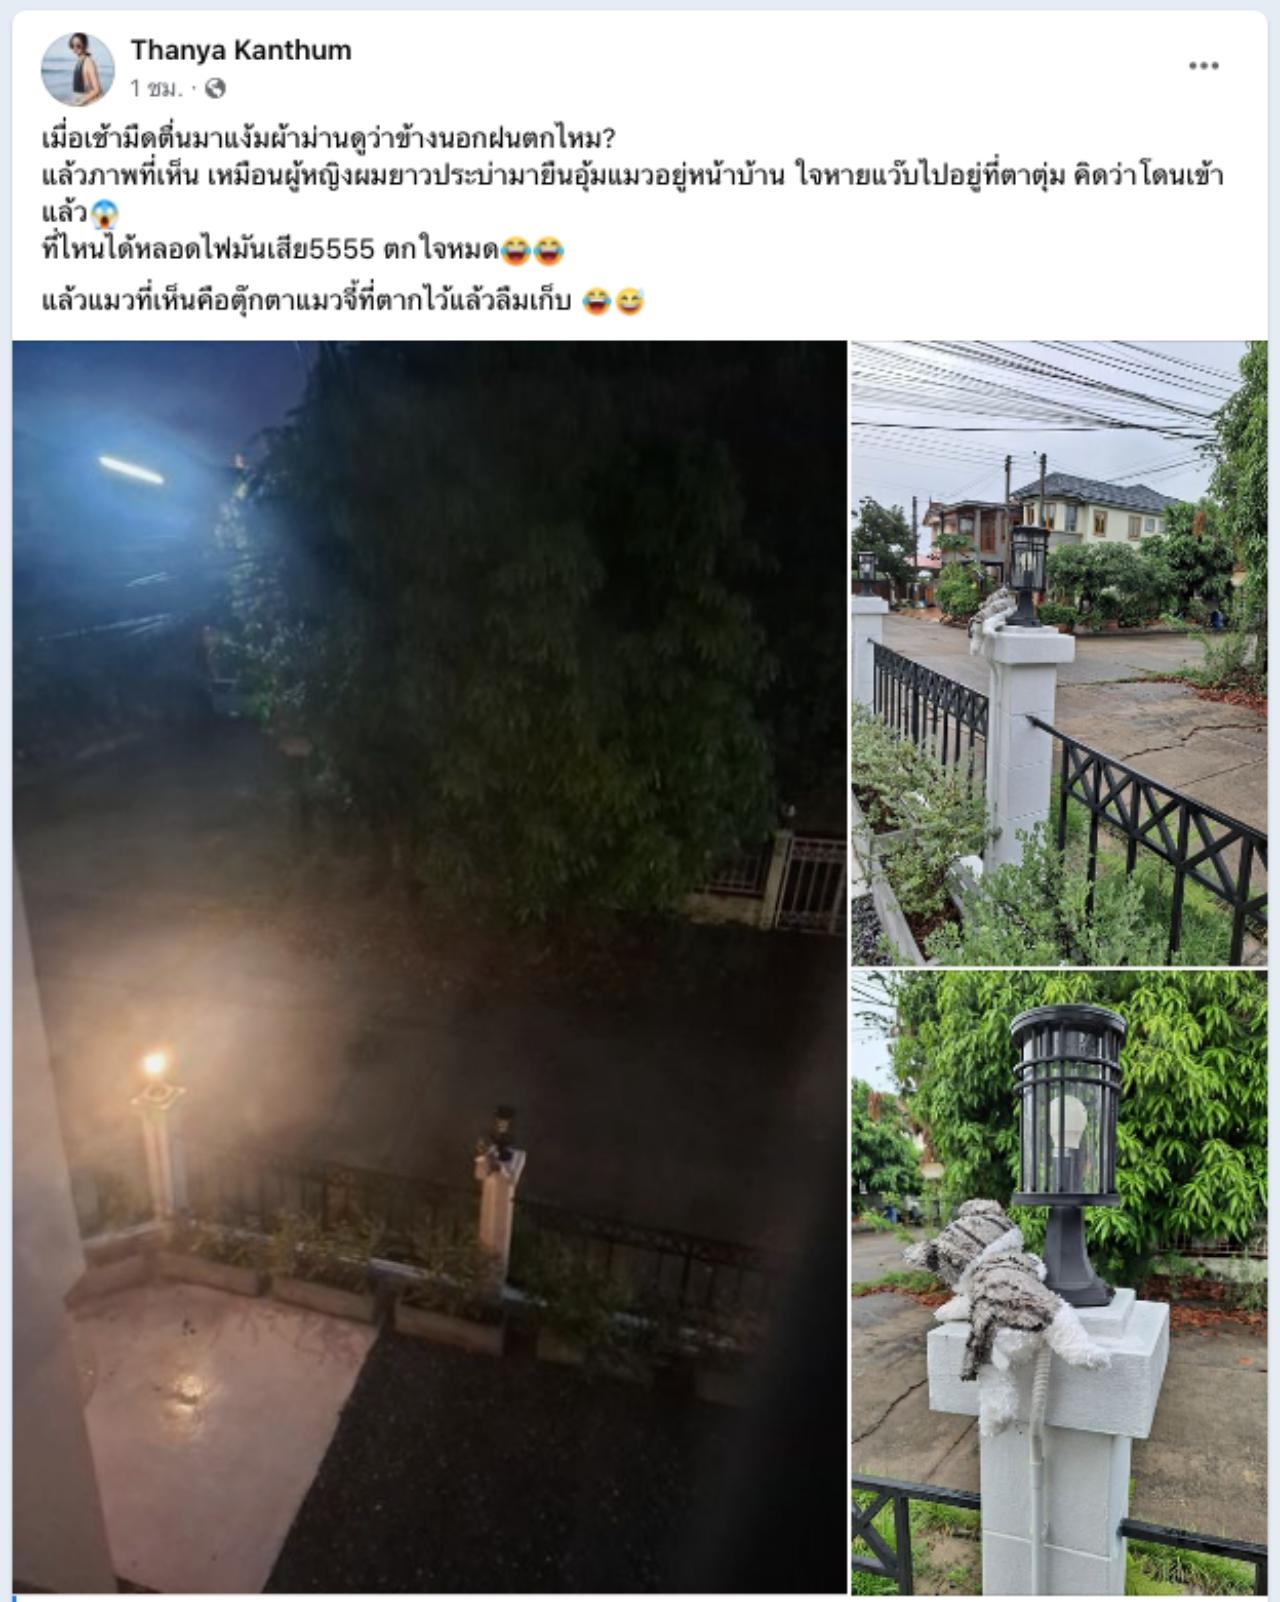
Task: Click text line starting "แล้วแมวที่เห็นคือตุ๊กตา"
Action: click(307, 300)
